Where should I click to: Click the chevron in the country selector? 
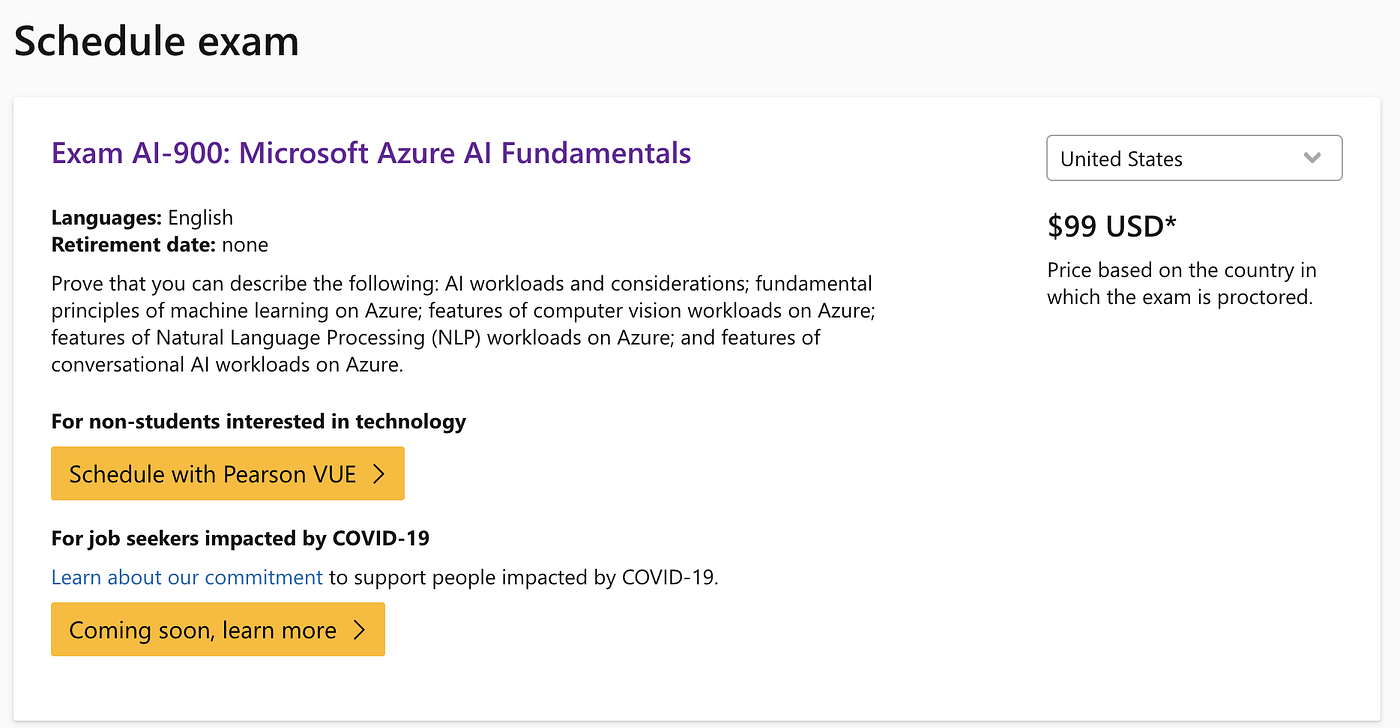click(x=1313, y=158)
